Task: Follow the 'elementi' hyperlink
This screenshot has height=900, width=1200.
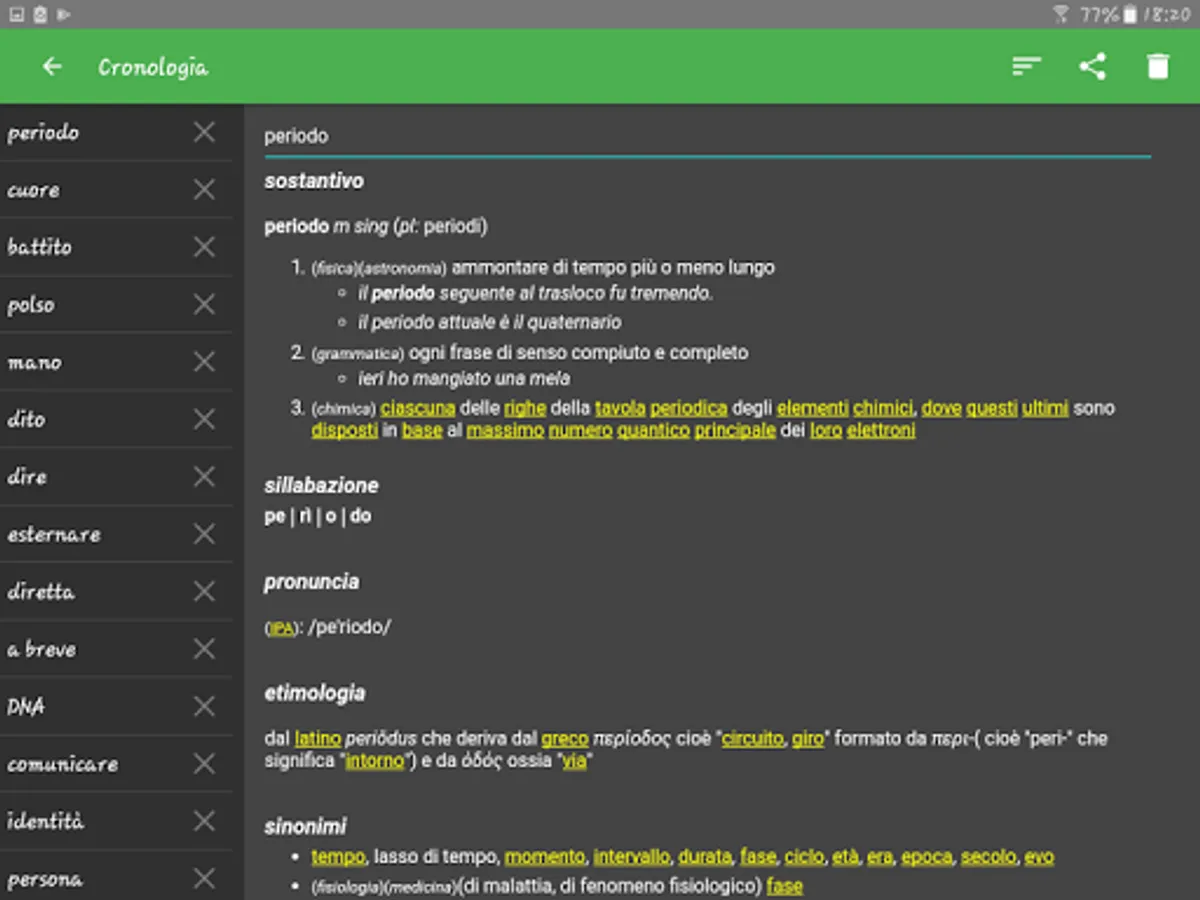Action: 813,408
